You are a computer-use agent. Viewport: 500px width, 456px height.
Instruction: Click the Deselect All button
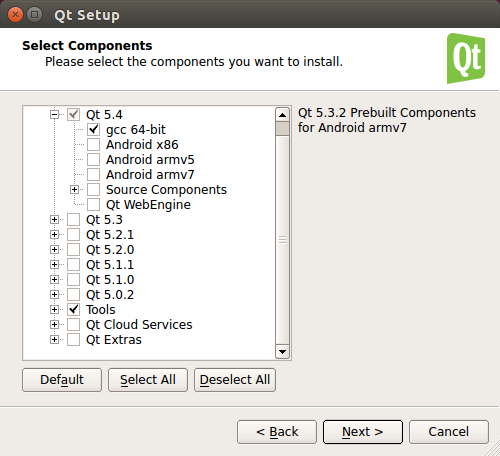235,380
